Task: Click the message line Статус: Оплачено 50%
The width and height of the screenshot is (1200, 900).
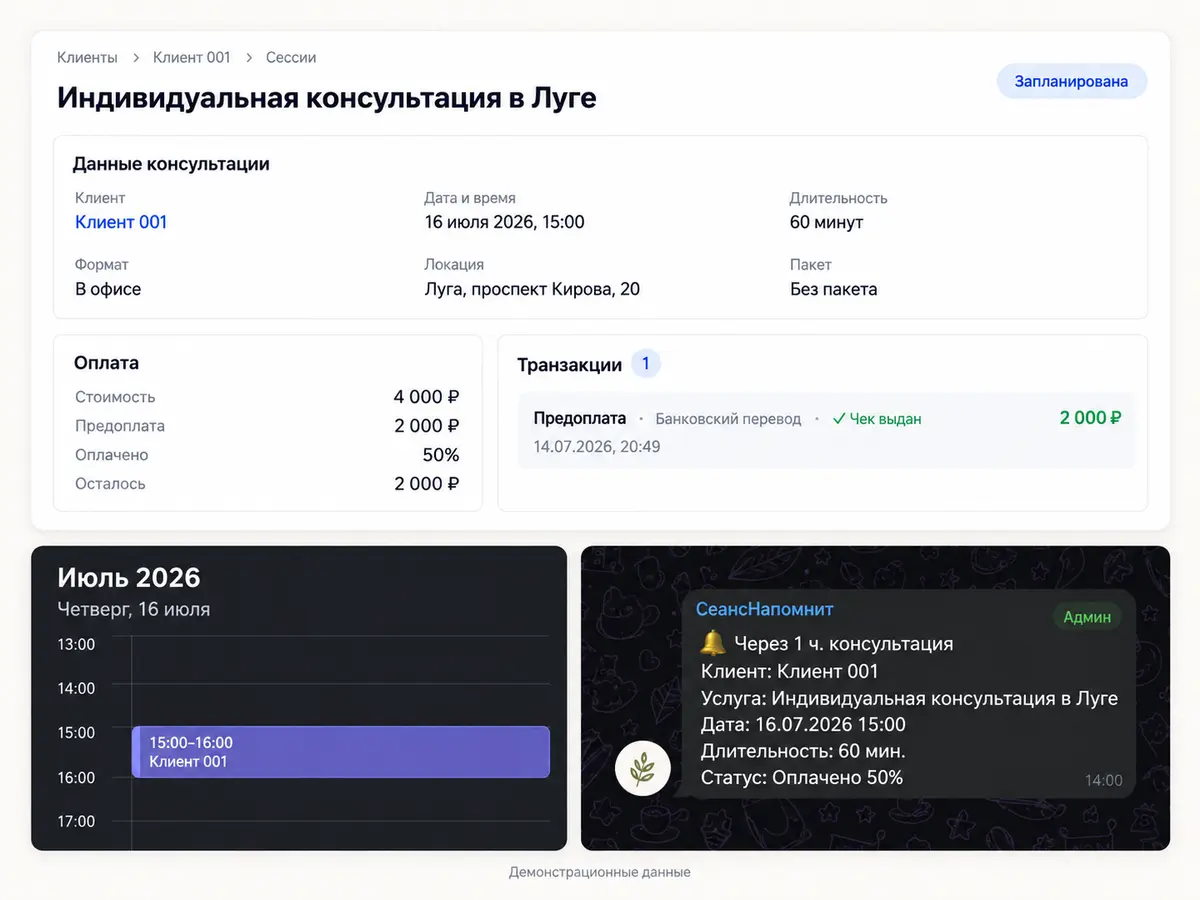Action: (802, 777)
